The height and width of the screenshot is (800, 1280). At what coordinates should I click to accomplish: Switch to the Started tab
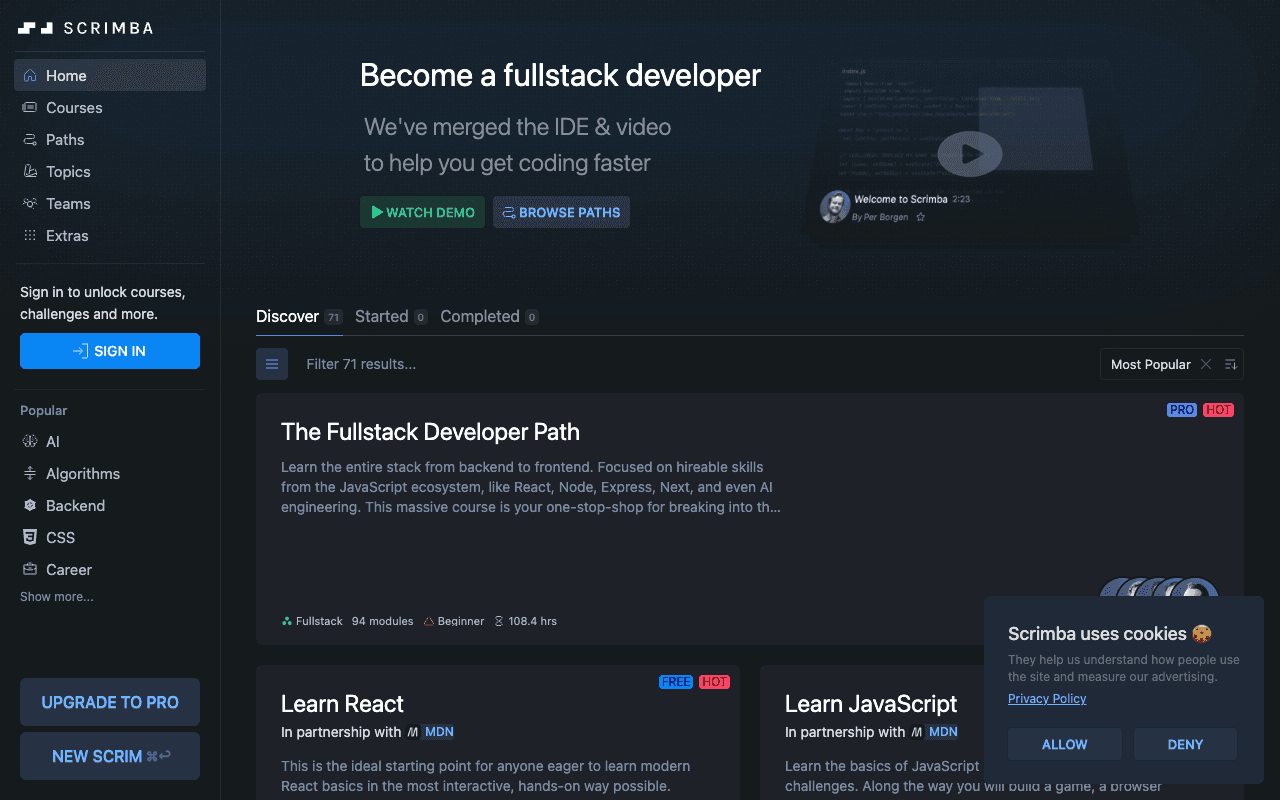[x=391, y=316]
